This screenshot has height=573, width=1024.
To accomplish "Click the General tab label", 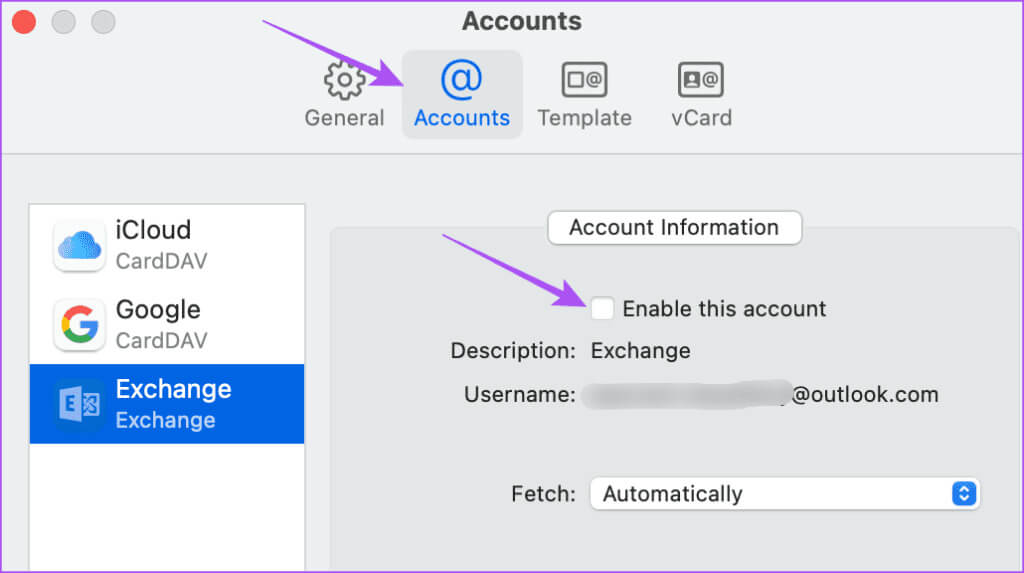I will 344,118.
